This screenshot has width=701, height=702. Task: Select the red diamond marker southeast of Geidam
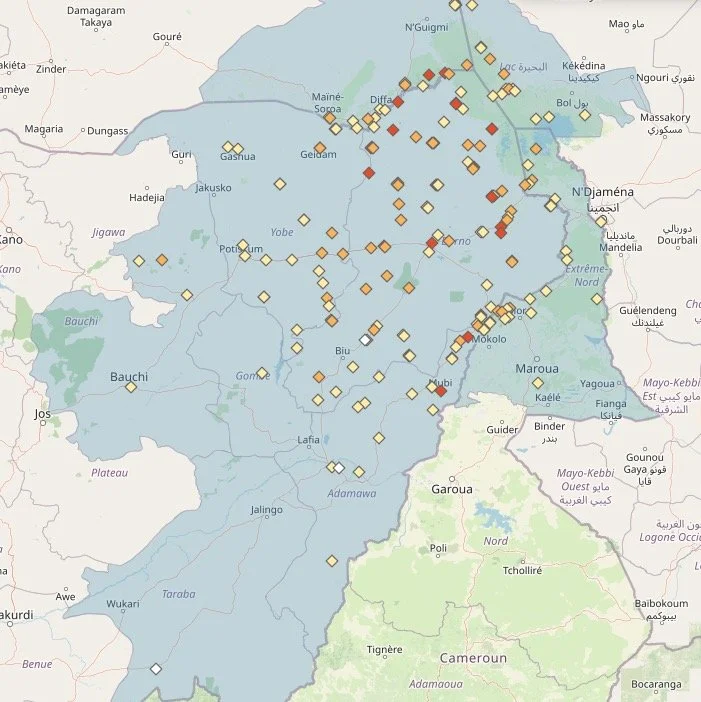point(368,173)
